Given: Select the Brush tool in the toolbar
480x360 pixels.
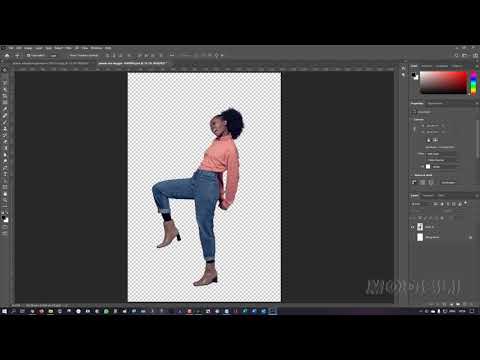Looking at the screenshot, I should tap(5, 122).
